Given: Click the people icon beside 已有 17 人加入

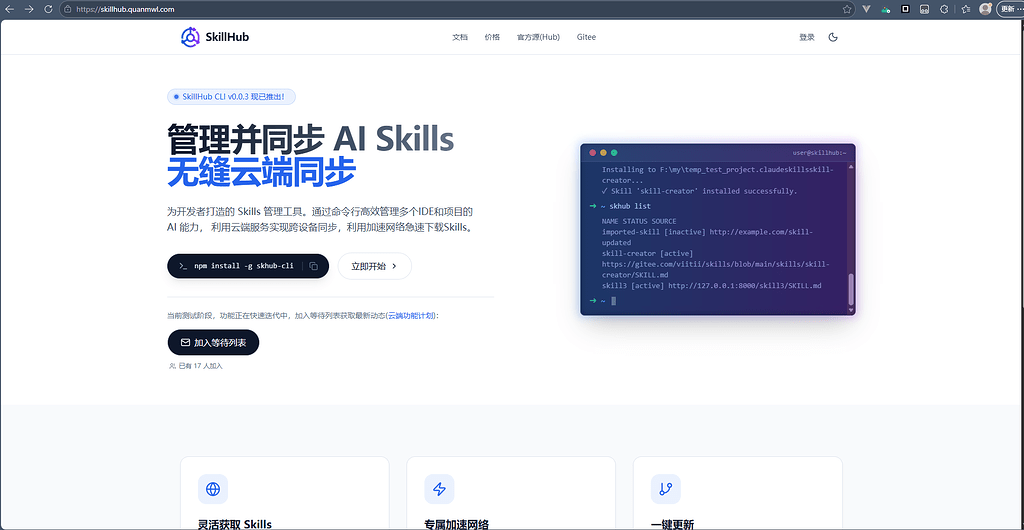Looking at the screenshot, I should tap(172, 366).
